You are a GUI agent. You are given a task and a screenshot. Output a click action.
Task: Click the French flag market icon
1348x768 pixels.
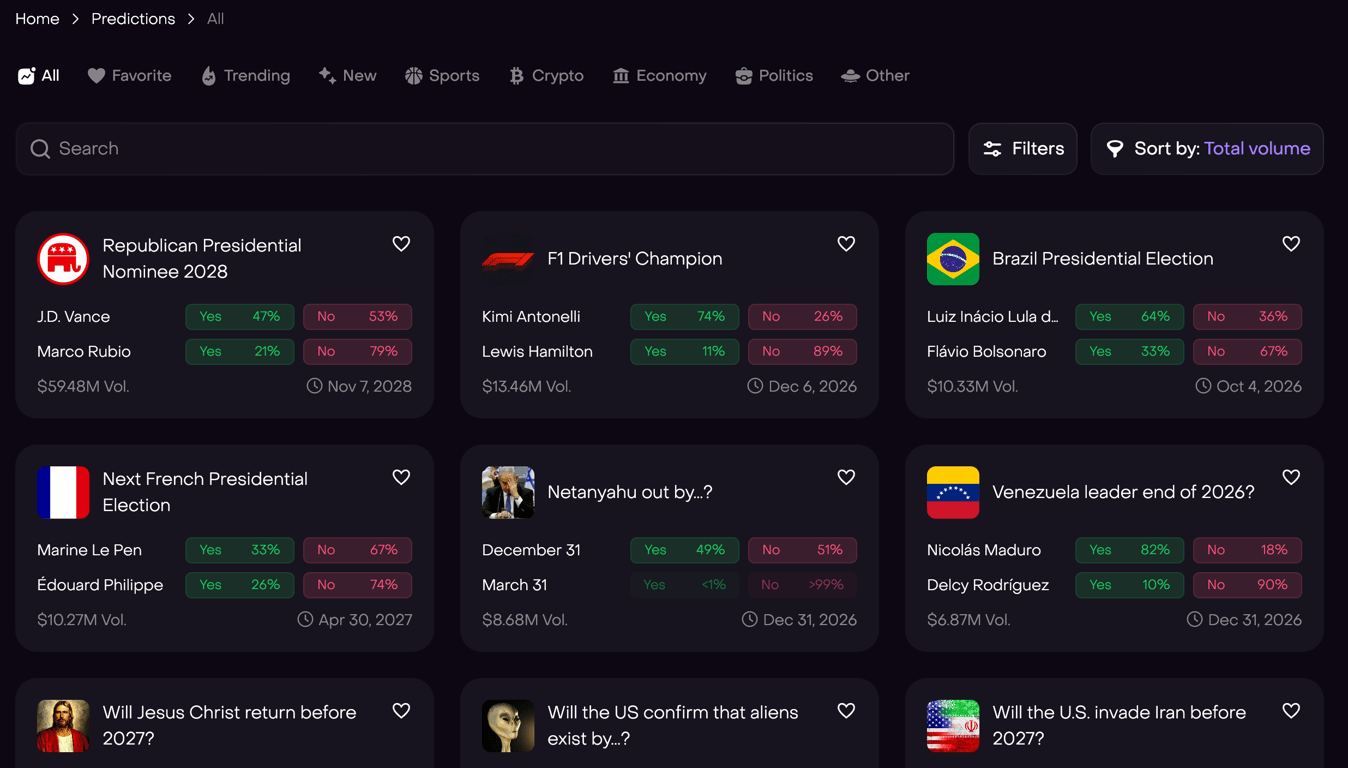pyautogui.click(x=63, y=492)
